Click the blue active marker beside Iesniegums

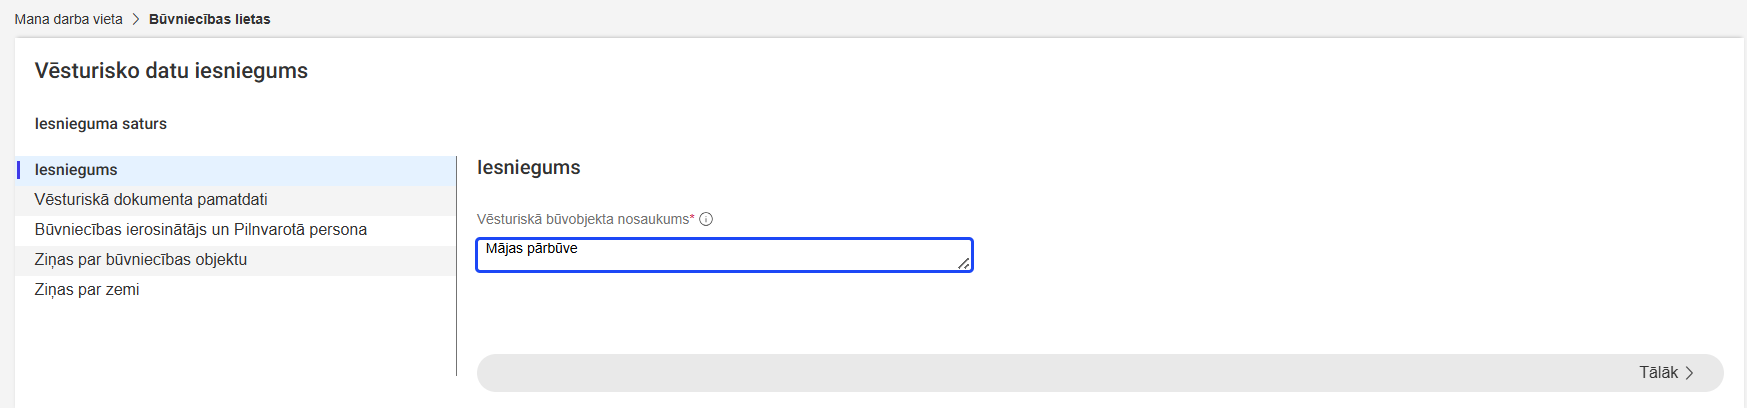coord(18,170)
